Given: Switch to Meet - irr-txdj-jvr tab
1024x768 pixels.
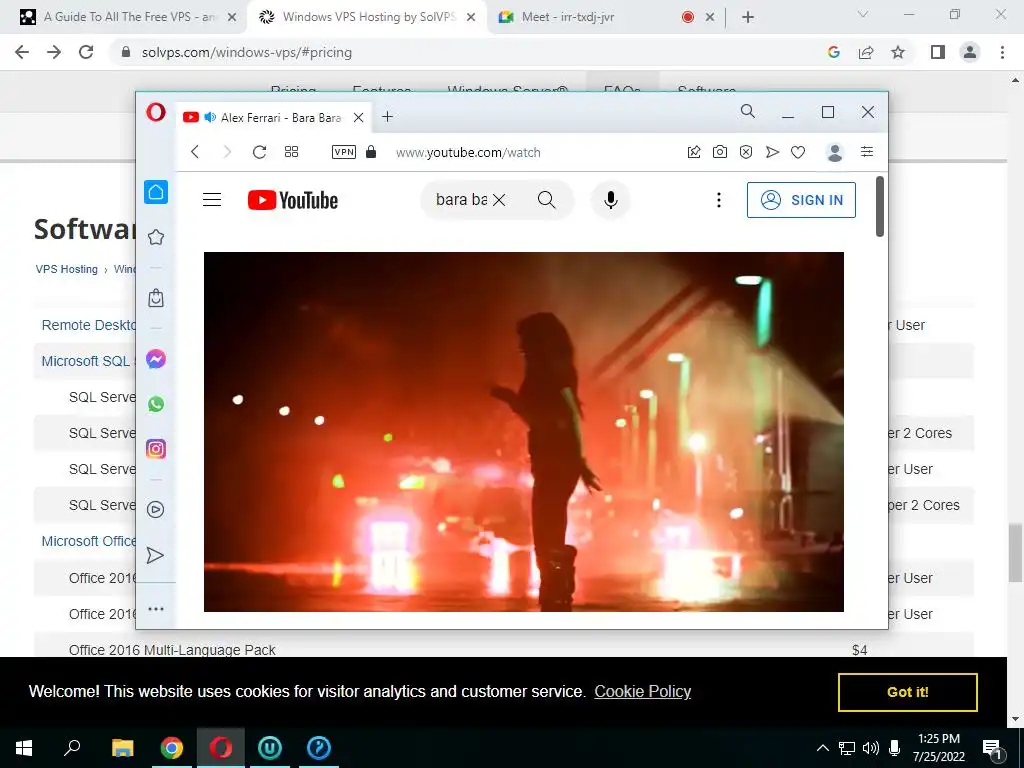Looking at the screenshot, I should [x=568, y=17].
